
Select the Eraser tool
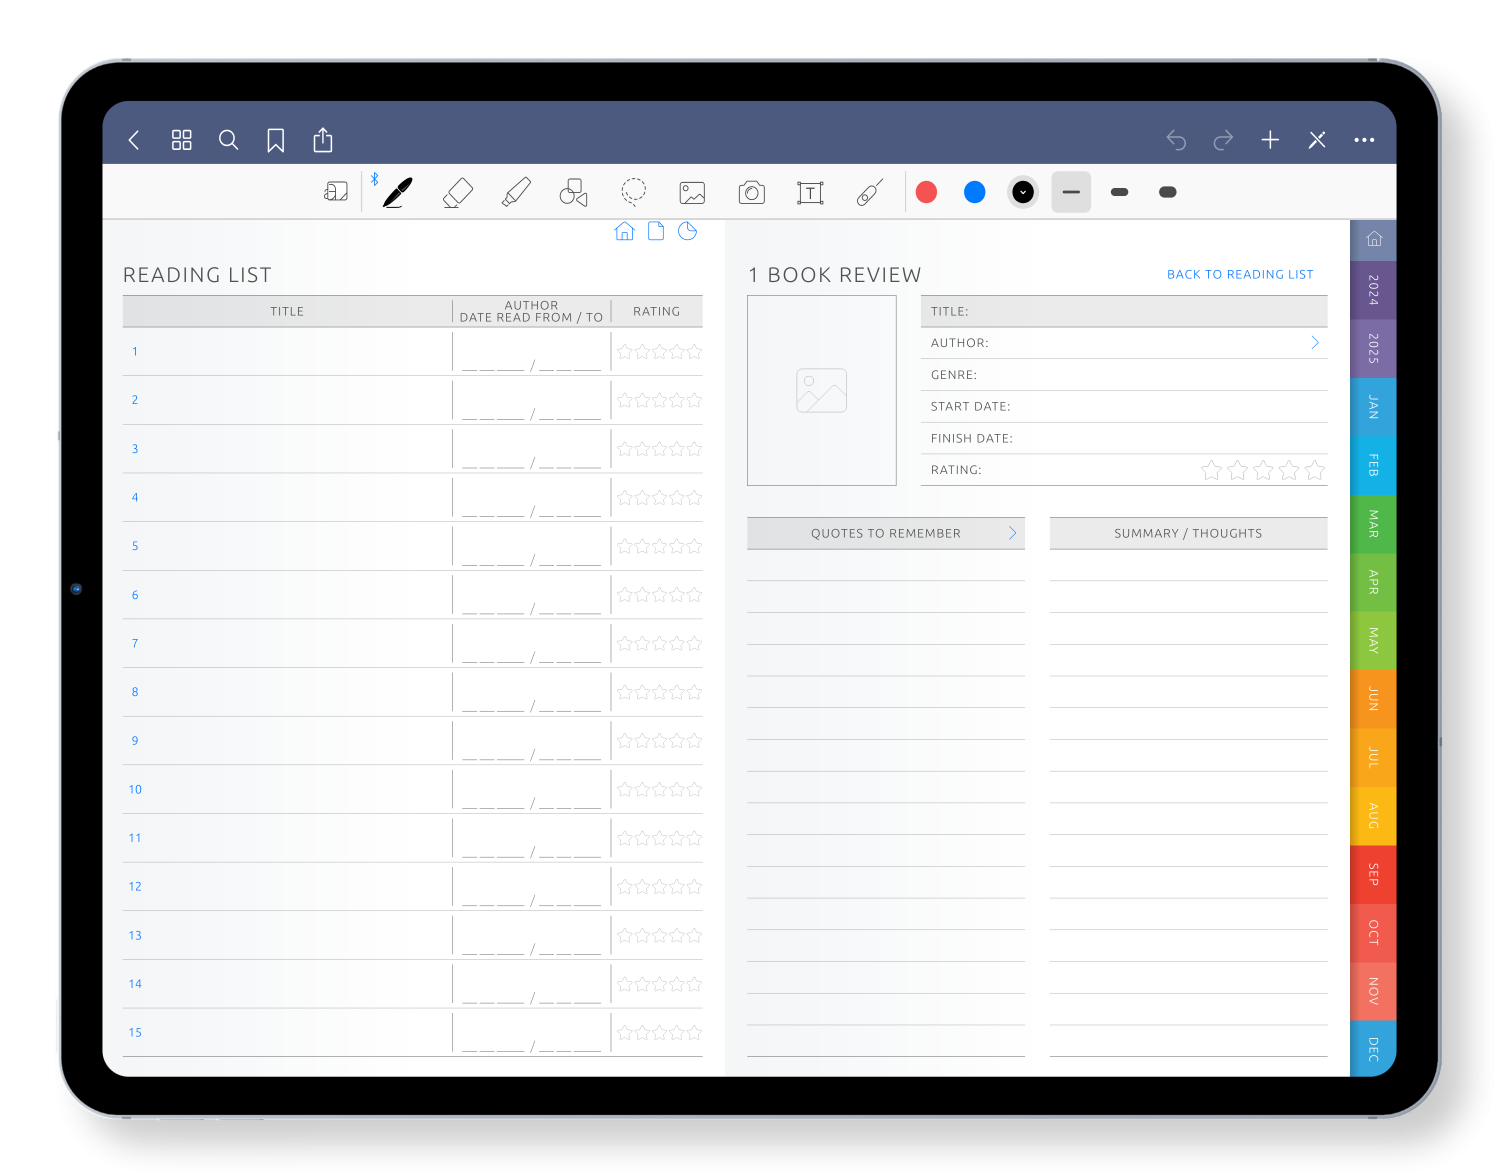pos(457,192)
